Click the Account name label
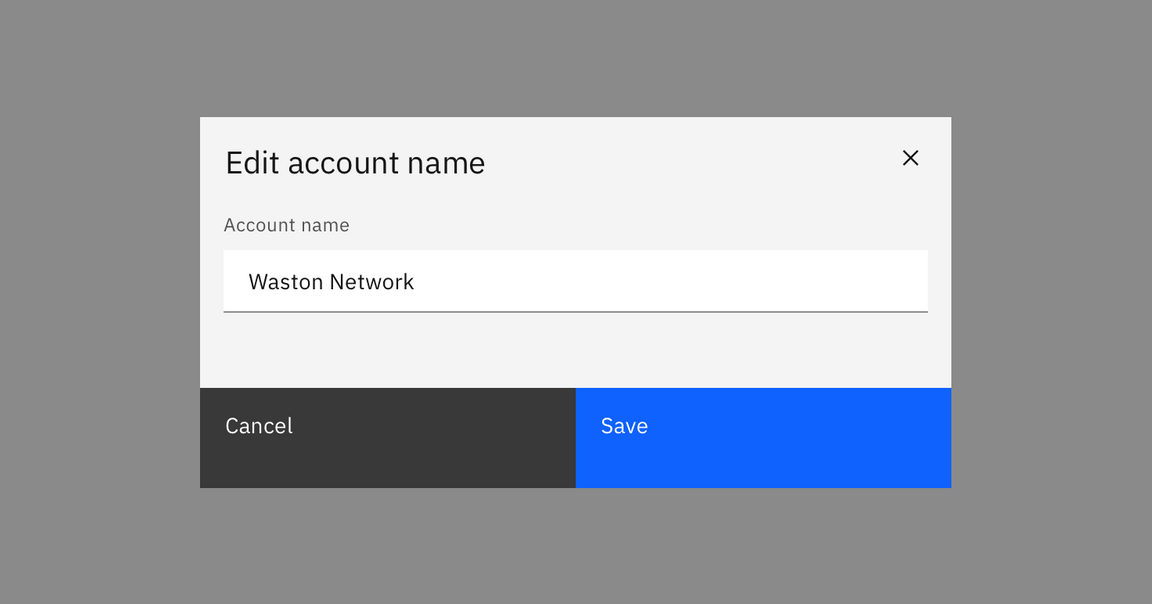 click(287, 225)
